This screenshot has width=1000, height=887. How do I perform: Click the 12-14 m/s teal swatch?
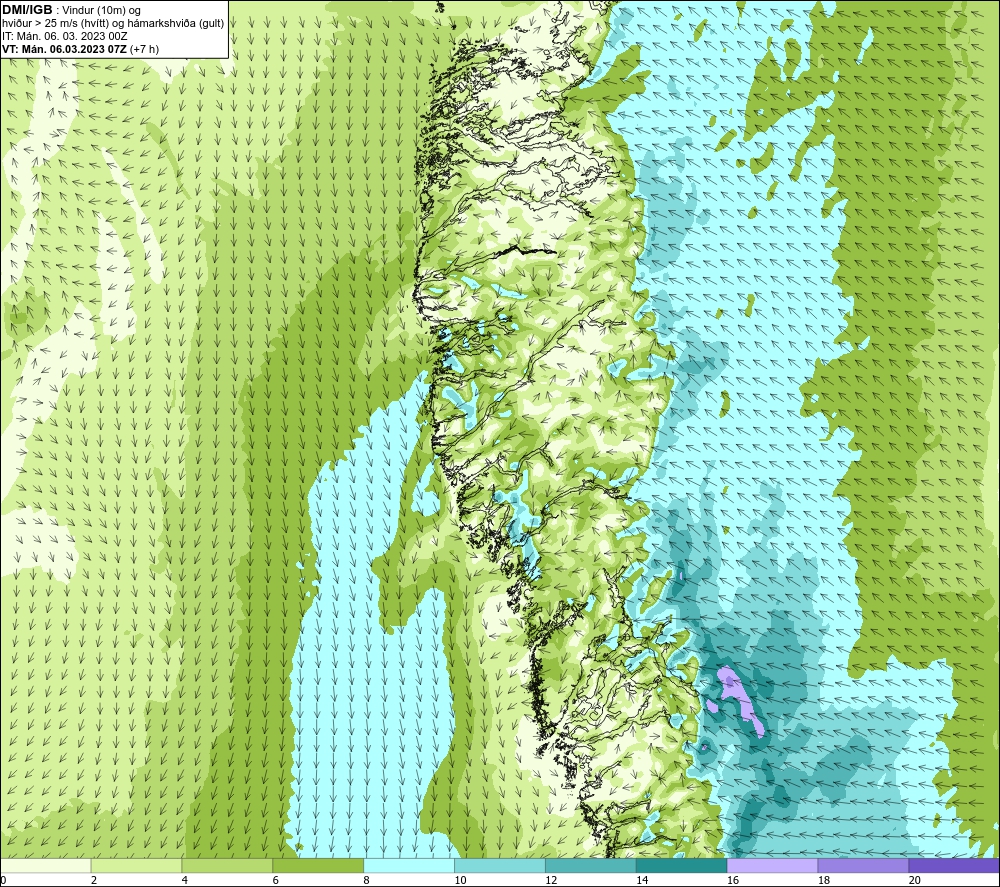(x=591, y=865)
